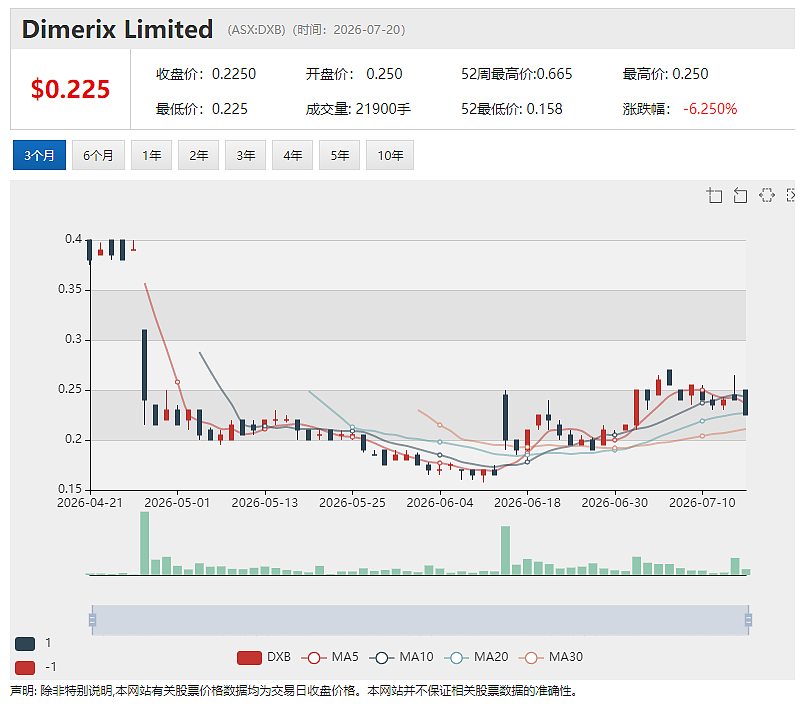Click the -6.250% change percentage
Image resolution: width=805 pixels, height=711 pixels.
710,109
